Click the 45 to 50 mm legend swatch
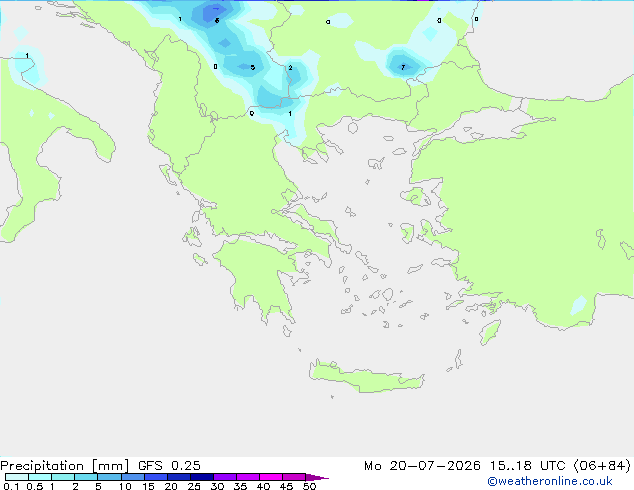This screenshot has width=634, height=490. point(294,477)
